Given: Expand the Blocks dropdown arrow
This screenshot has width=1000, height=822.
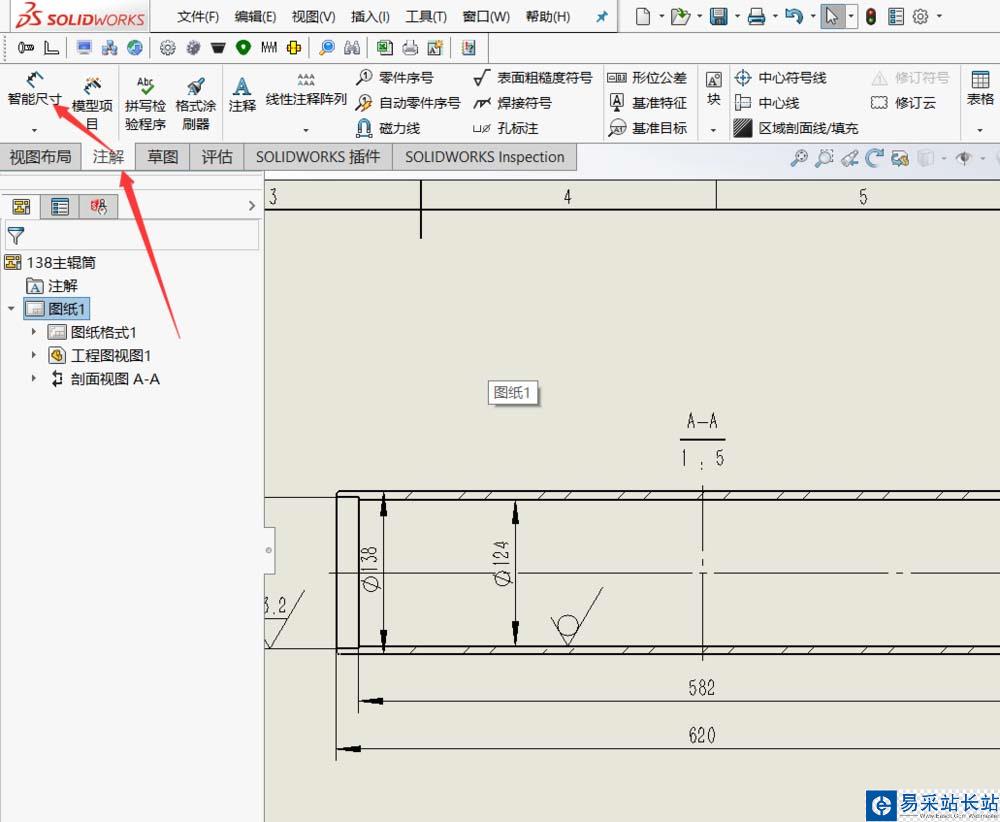Looking at the screenshot, I should point(713,130).
